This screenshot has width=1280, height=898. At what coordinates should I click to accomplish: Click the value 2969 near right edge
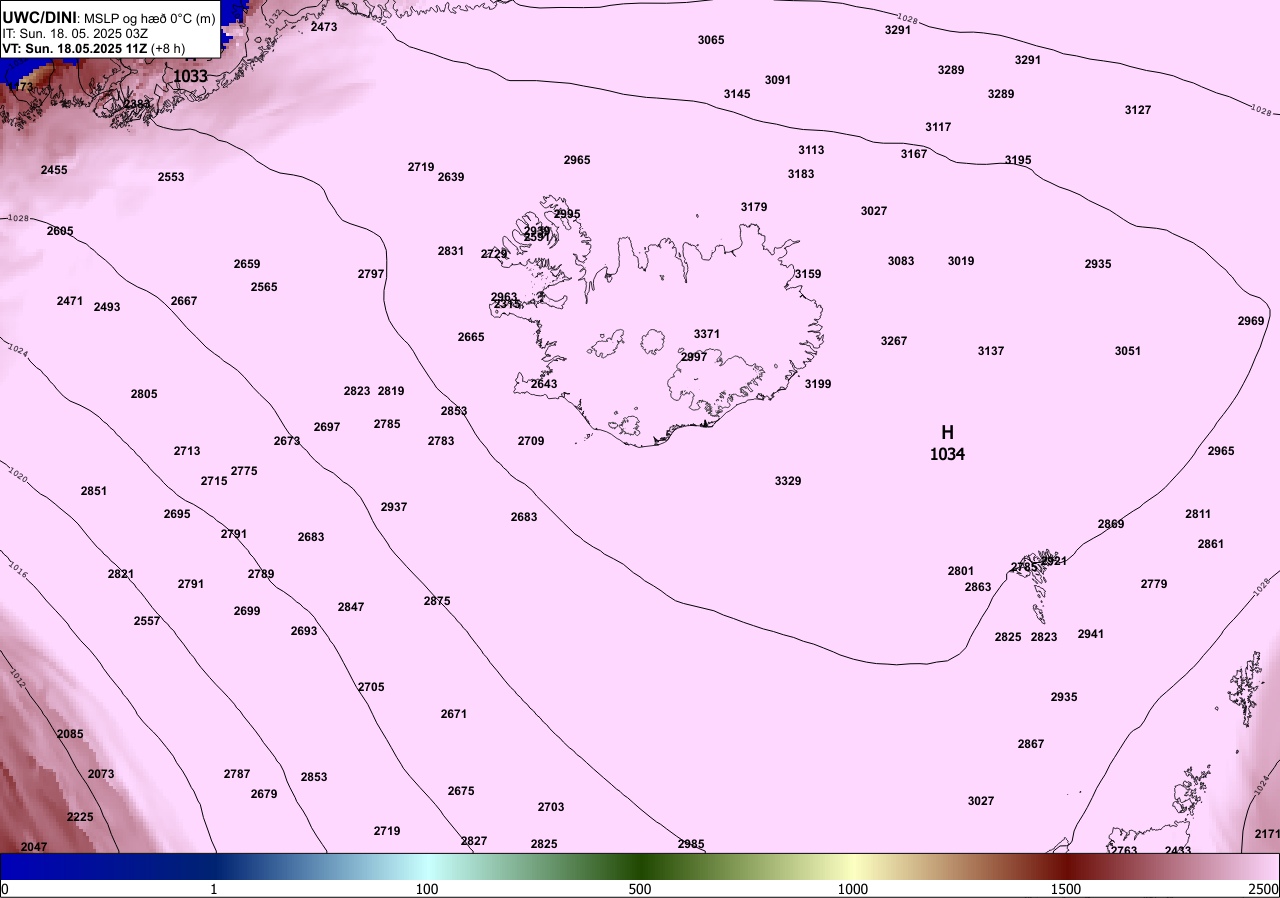pos(1251,321)
